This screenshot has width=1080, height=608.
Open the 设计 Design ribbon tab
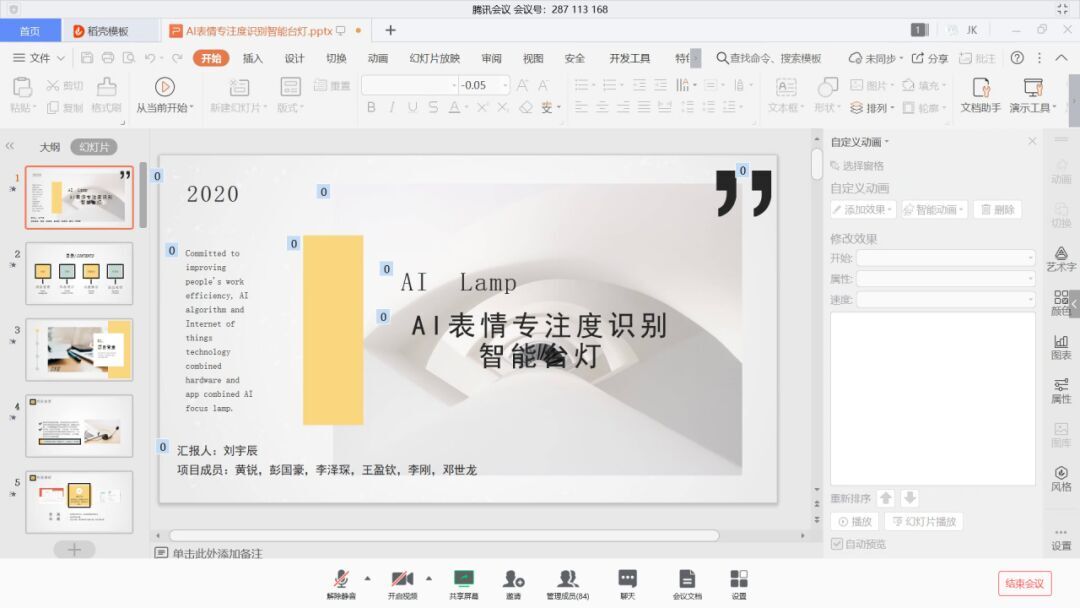coord(294,58)
